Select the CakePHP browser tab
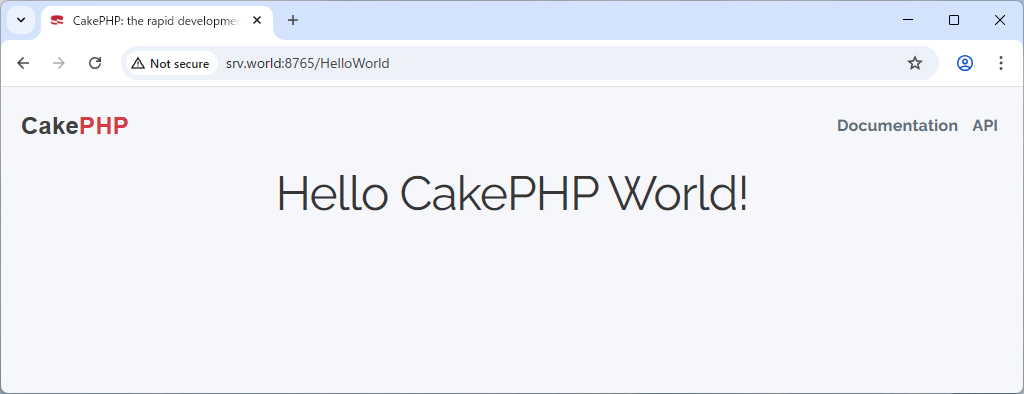This screenshot has height=394, width=1024. [x=157, y=21]
